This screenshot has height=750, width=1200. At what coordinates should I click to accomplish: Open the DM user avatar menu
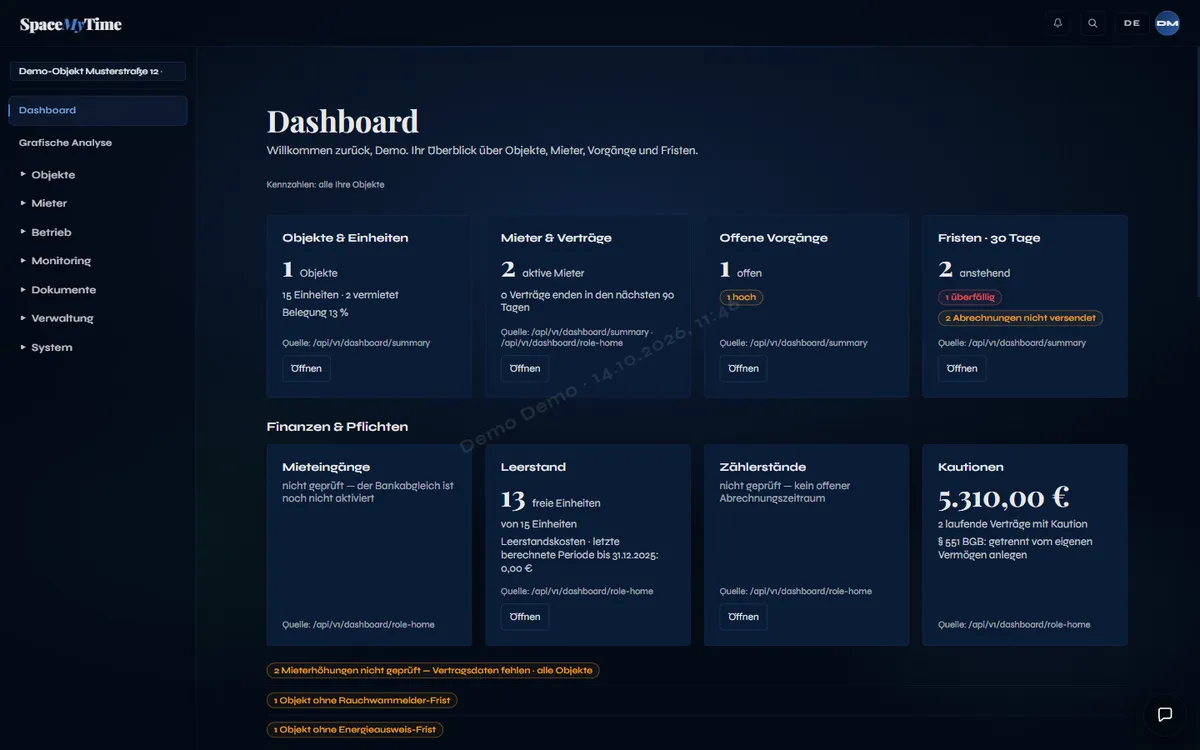pos(1167,23)
